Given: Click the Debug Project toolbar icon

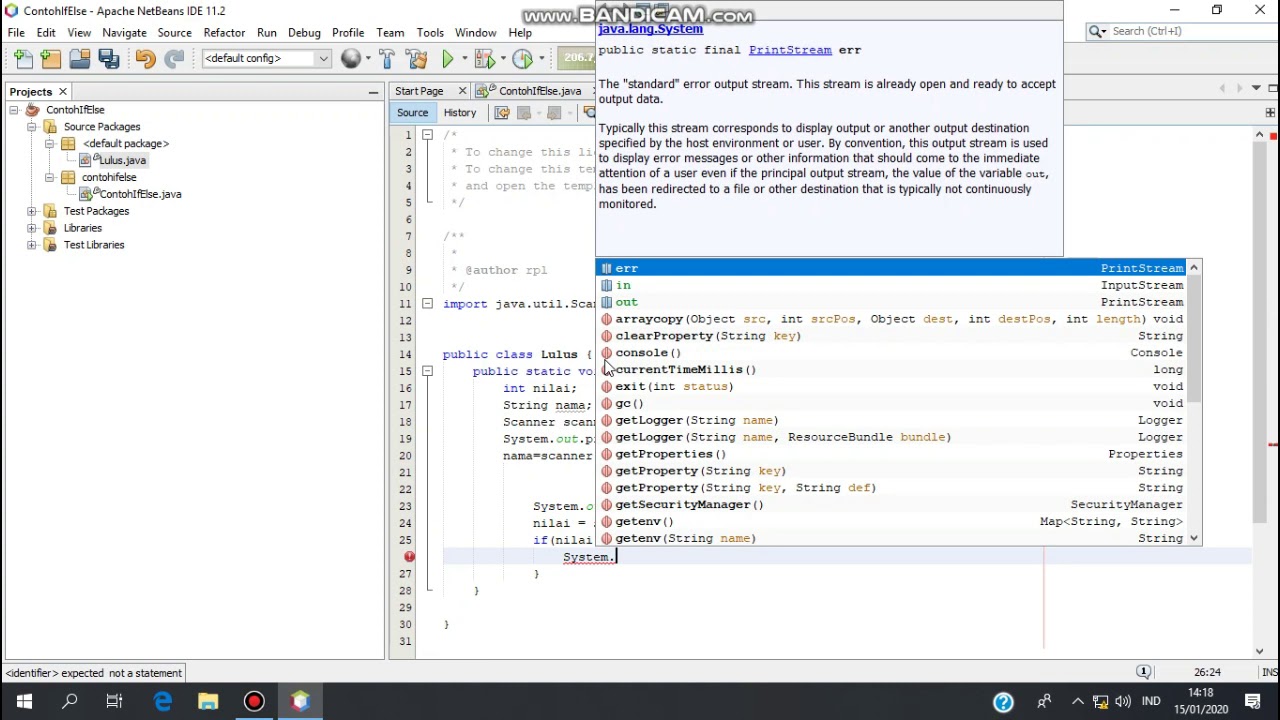Looking at the screenshot, I should [484, 59].
